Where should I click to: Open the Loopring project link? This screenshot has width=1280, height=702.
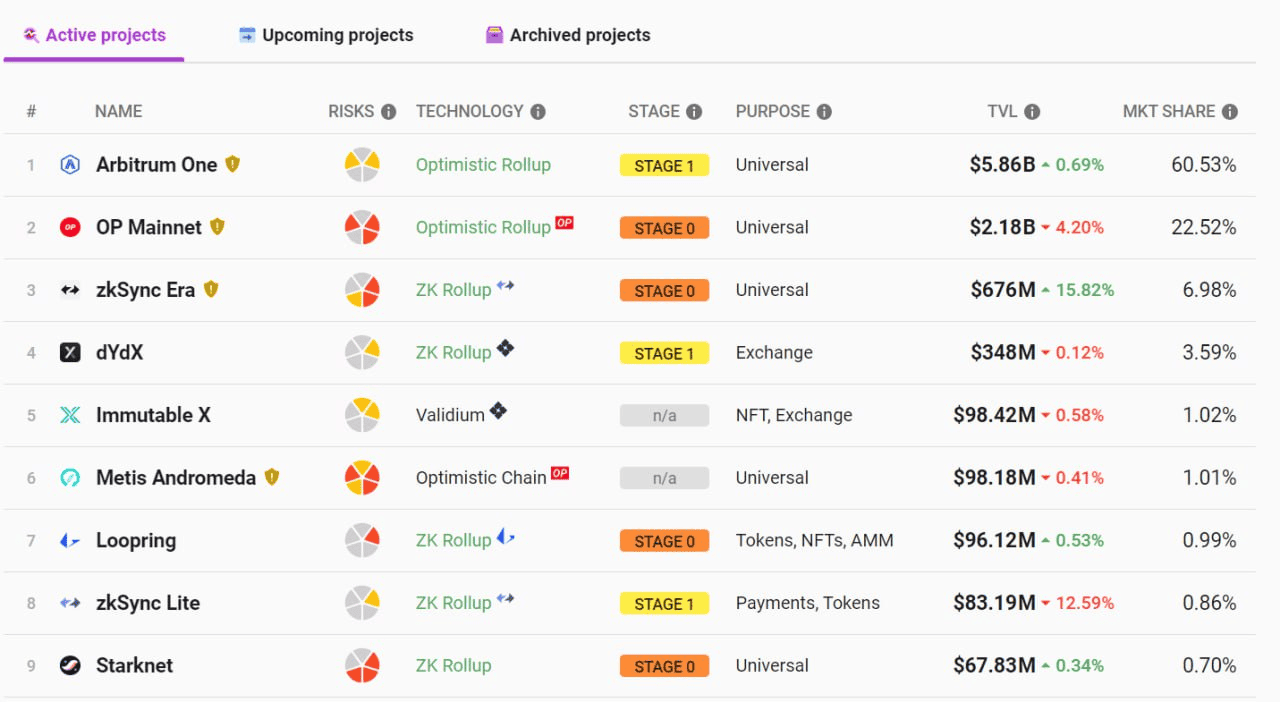tap(136, 541)
